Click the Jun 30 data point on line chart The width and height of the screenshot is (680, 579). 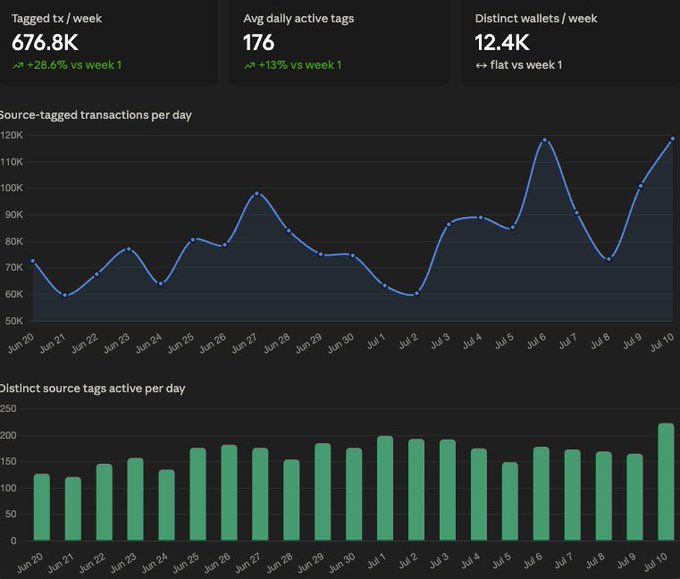353,256
